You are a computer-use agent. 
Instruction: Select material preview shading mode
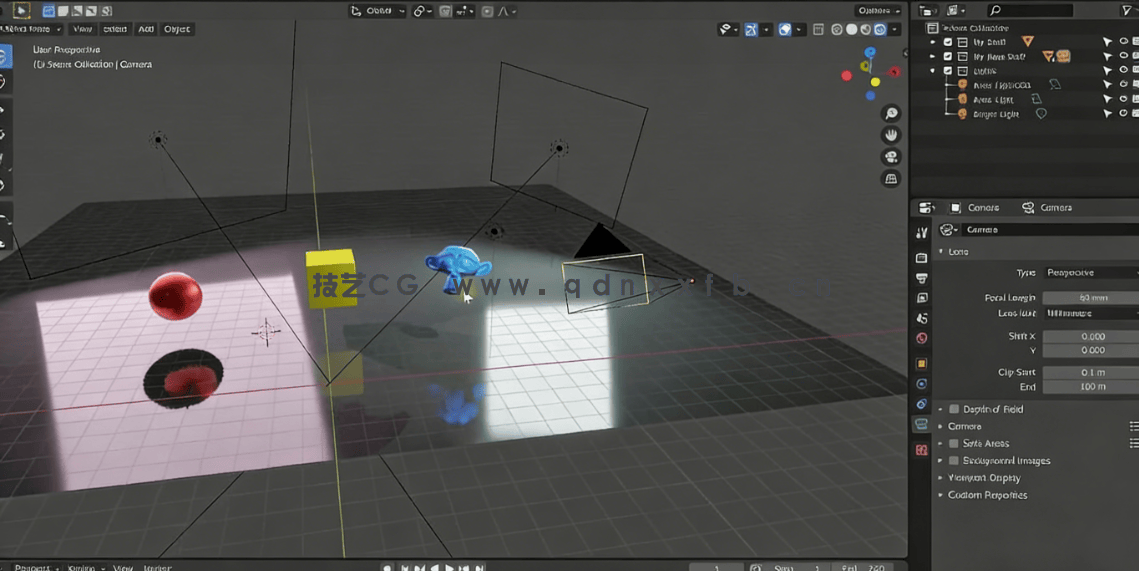tap(866, 30)
